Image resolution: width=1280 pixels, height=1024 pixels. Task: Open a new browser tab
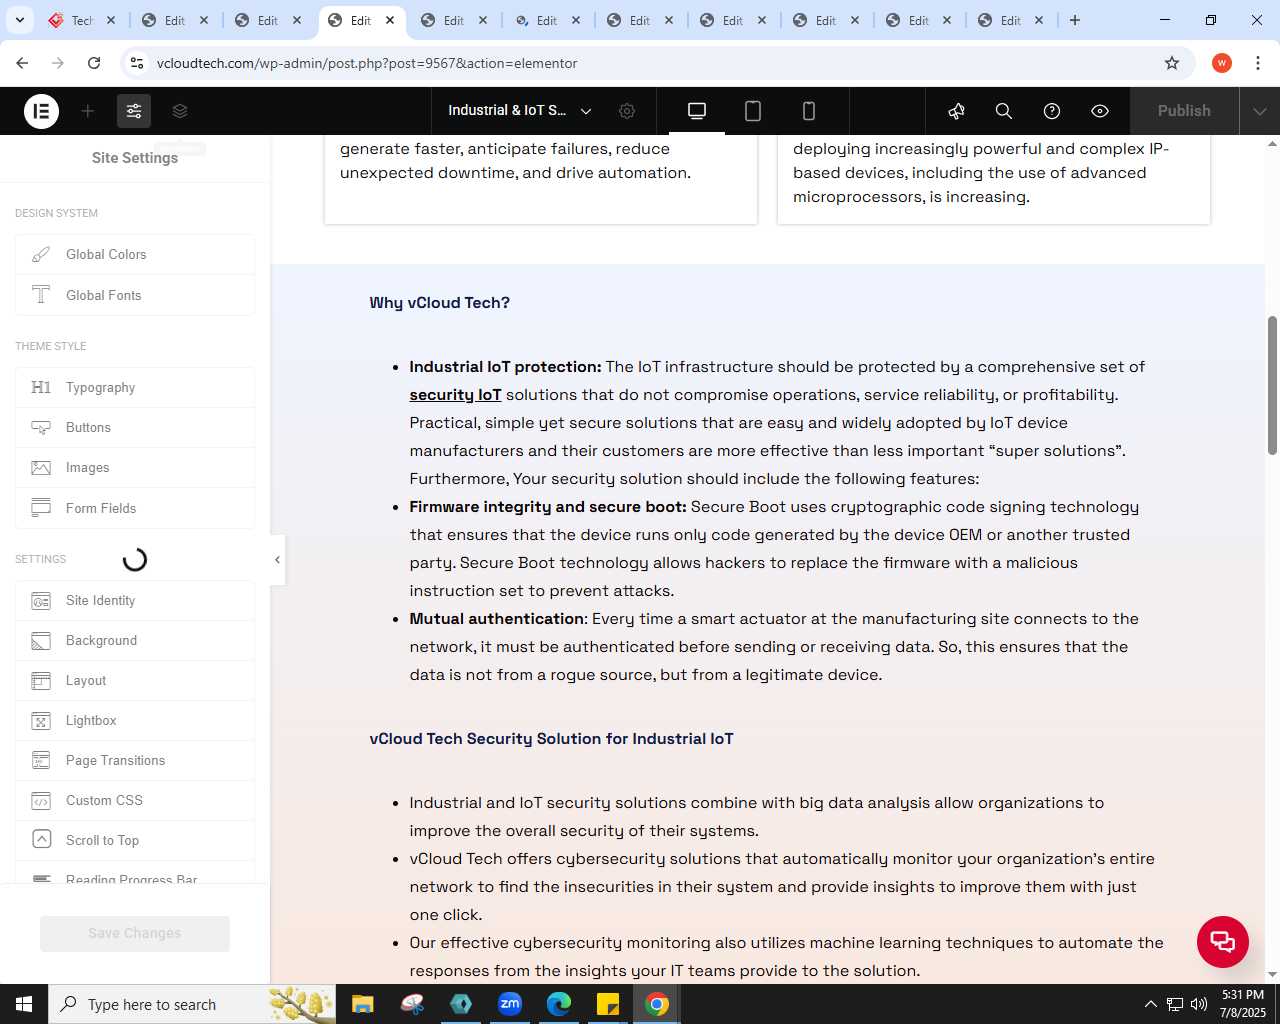(x=1075, y=20)
